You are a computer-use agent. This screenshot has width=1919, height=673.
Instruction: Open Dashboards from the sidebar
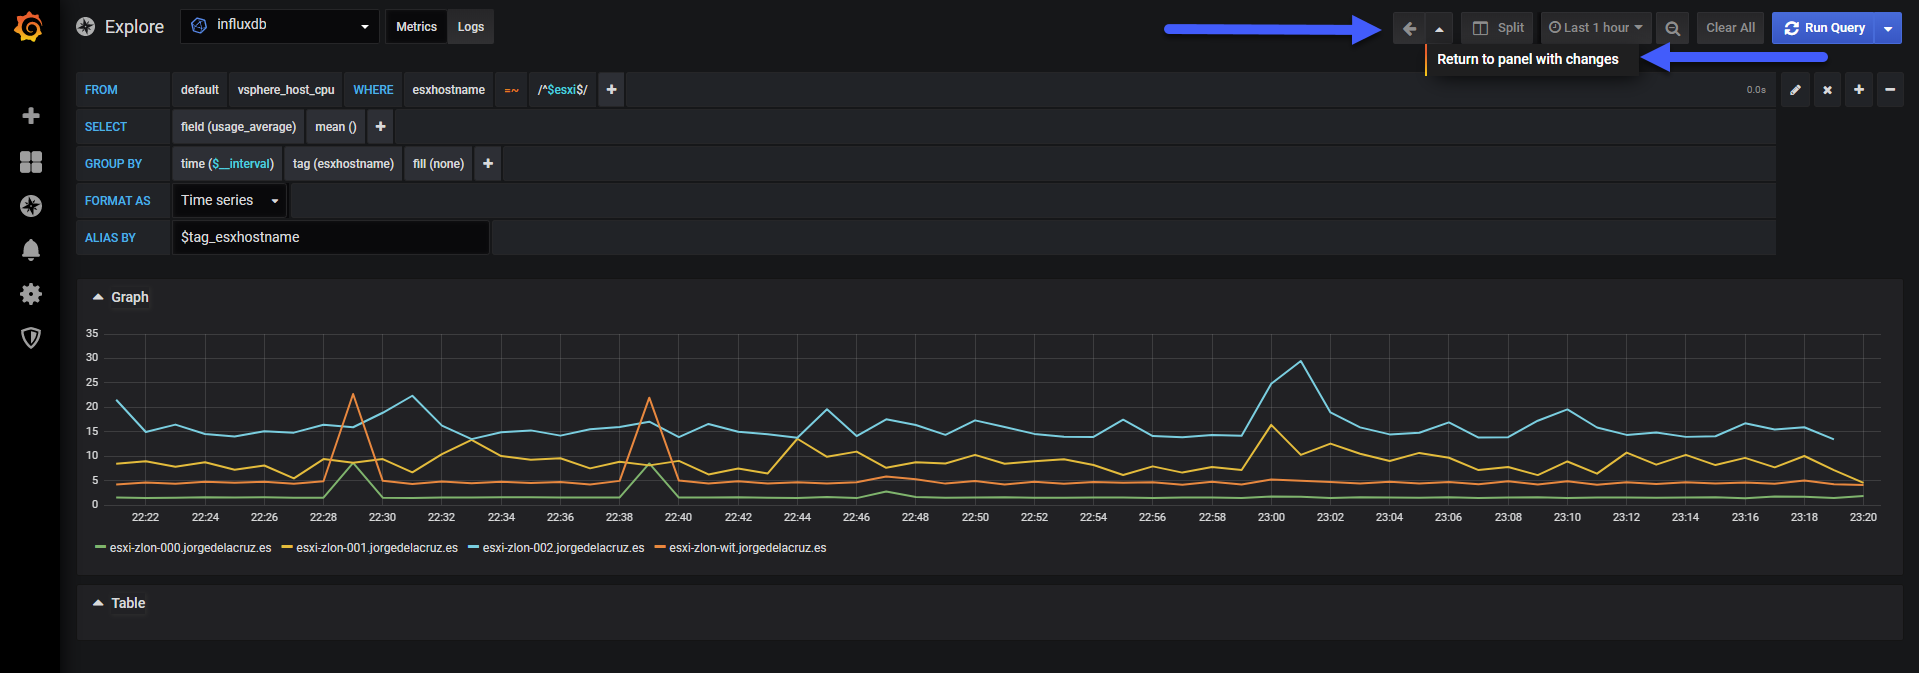pyautogui.click(x=31, y=162)
